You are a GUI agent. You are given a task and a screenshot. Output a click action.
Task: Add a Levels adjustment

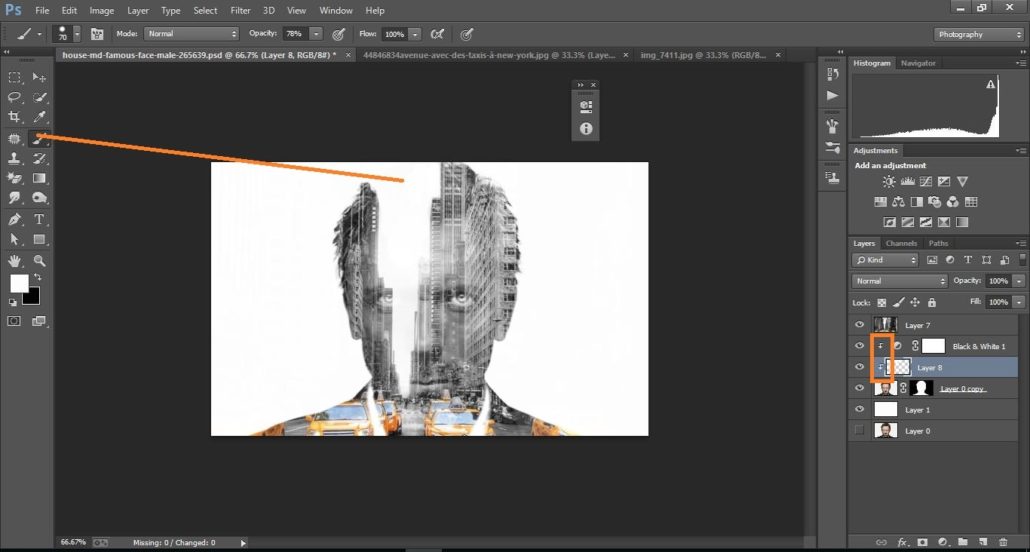click(907, 181)
